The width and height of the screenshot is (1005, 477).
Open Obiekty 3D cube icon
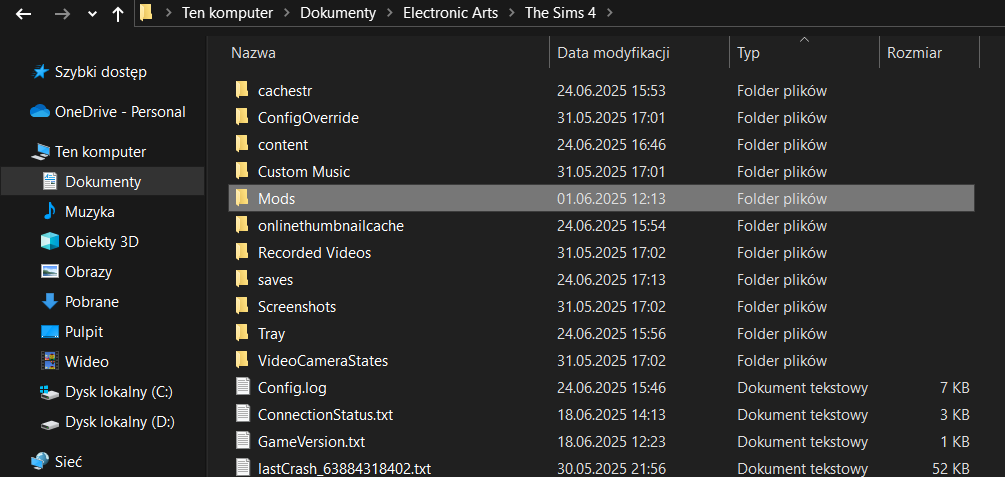[49, 242]
